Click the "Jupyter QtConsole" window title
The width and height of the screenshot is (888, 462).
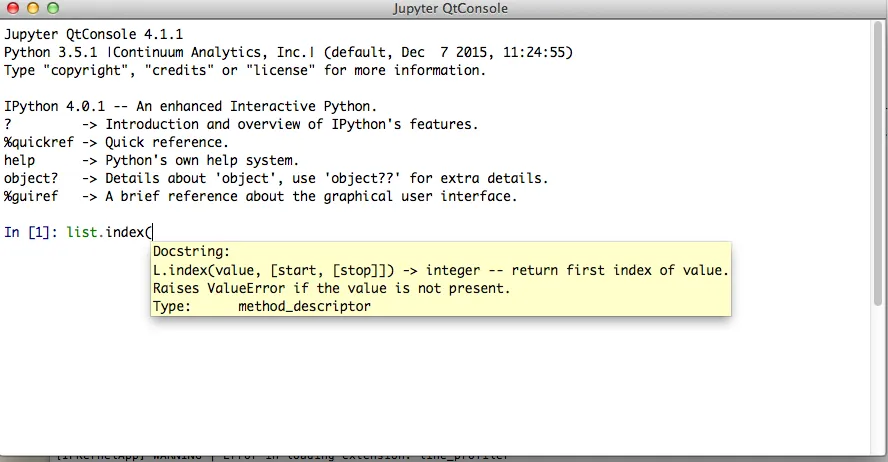(x=445, y=8)
